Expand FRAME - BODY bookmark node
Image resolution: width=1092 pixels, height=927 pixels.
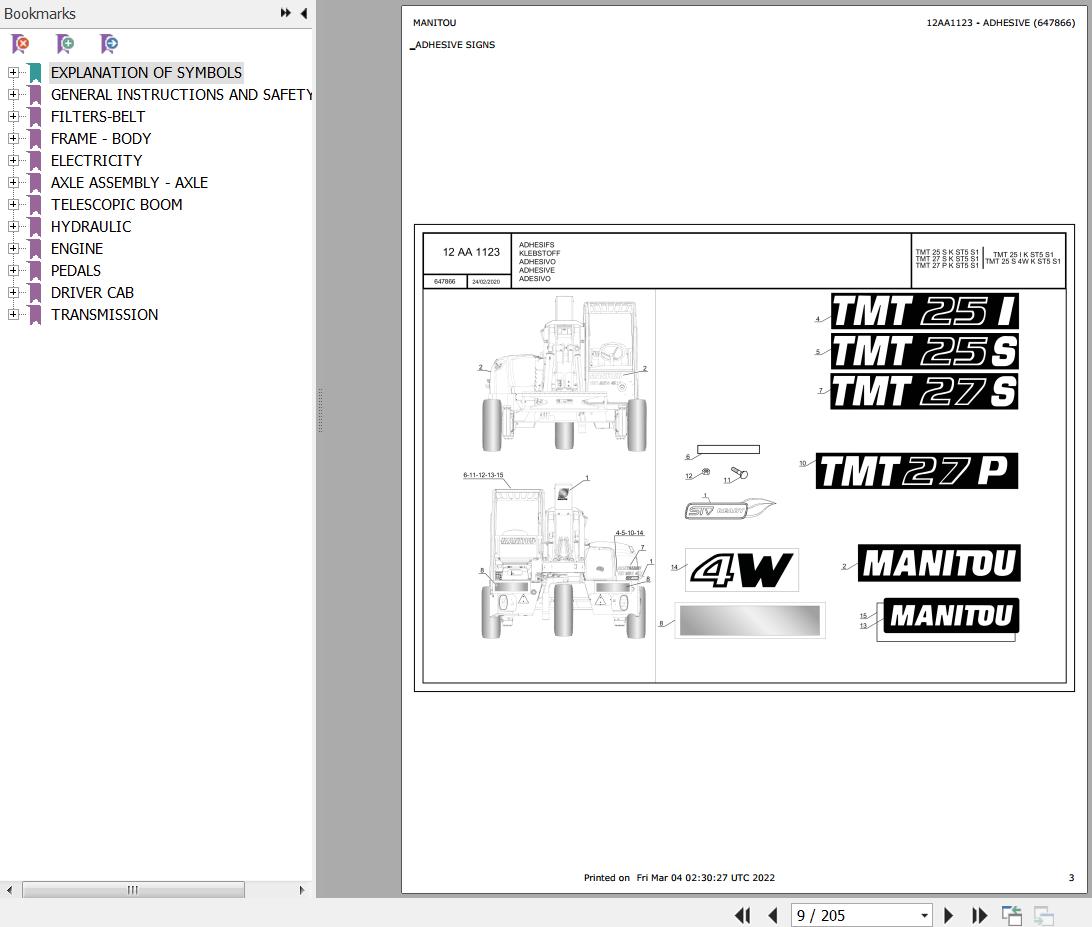13,139
